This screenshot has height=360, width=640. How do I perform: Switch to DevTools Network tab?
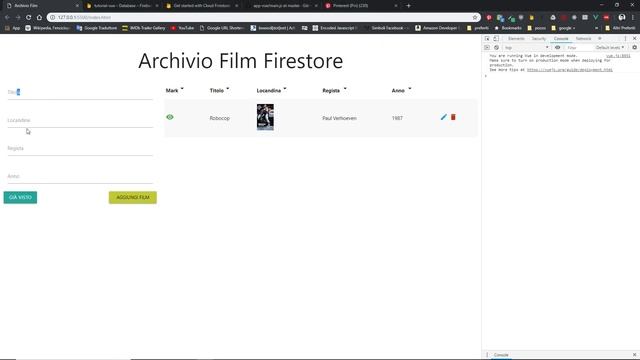(x=583, y=38)
